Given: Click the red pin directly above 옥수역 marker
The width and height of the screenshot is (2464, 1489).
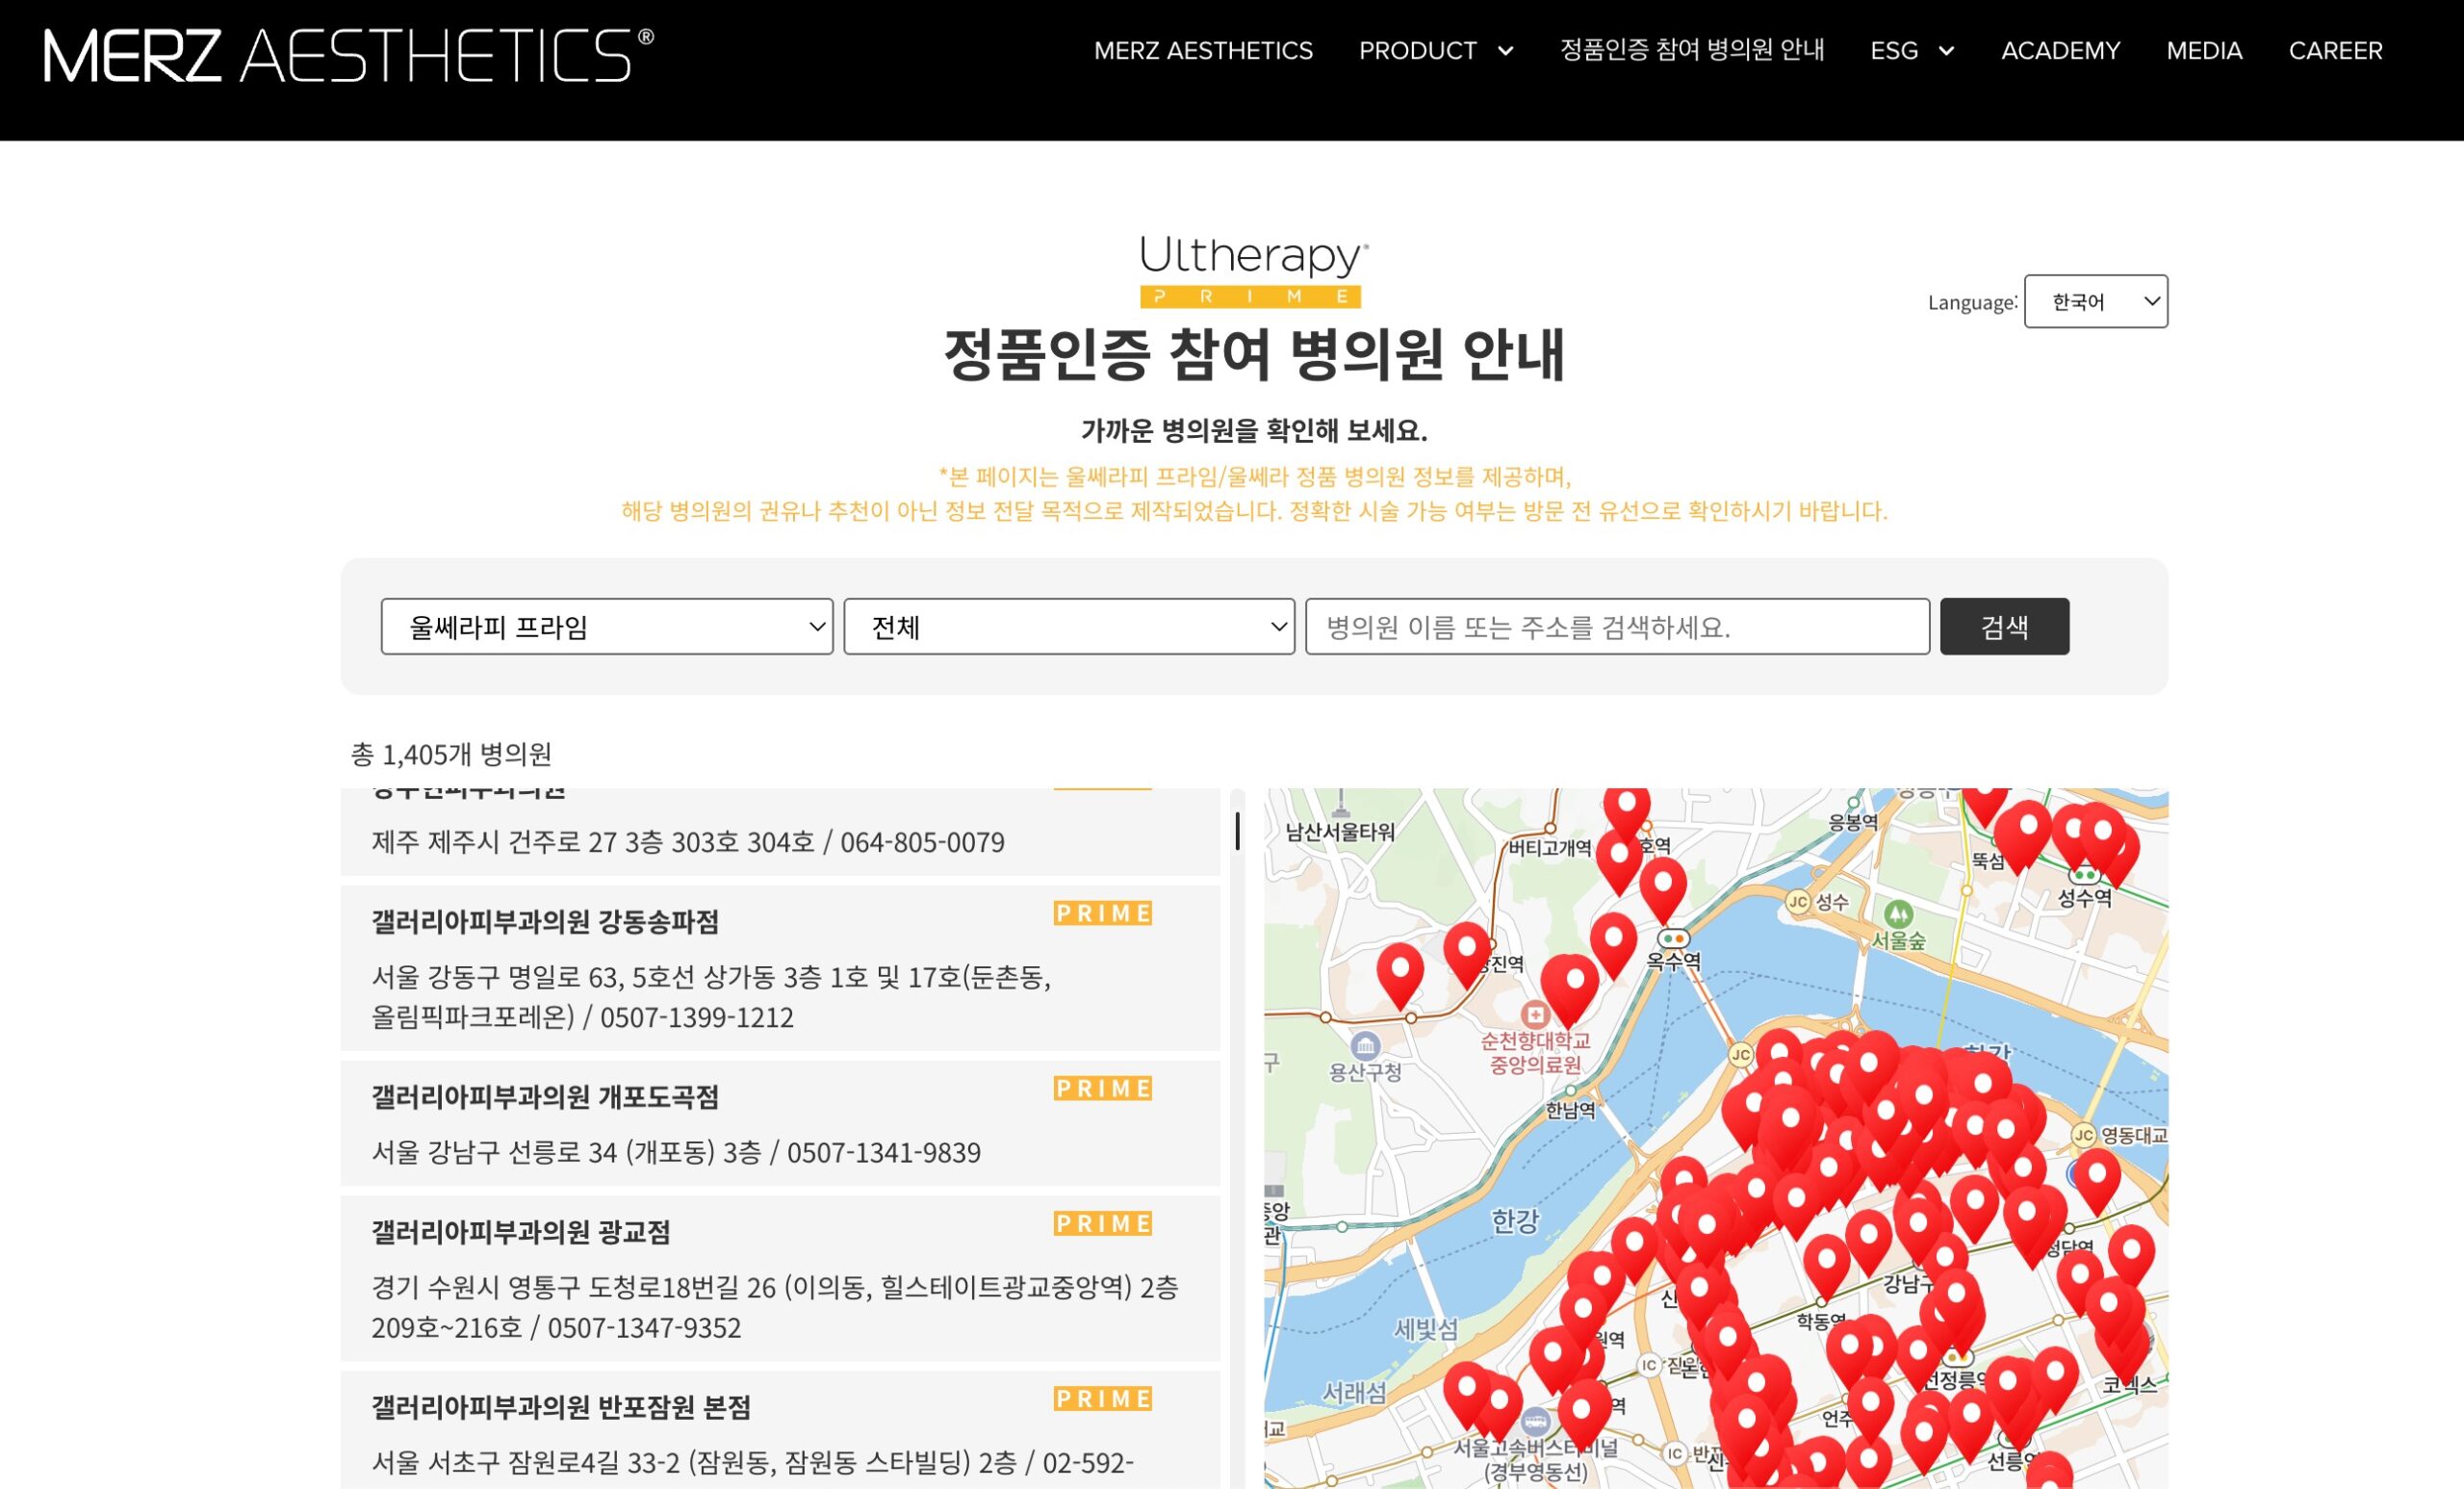Looking at the screenshot, I should coord(1663,890).
